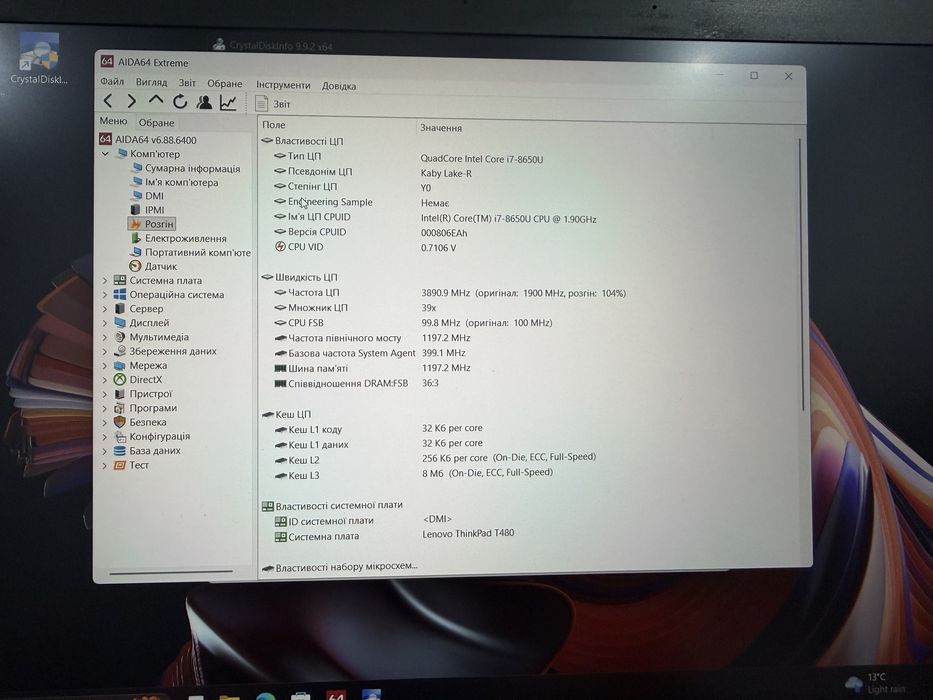Click the details pane vertical scrollbar
This screenshot has width=933, height=700.
click(801, 274)
